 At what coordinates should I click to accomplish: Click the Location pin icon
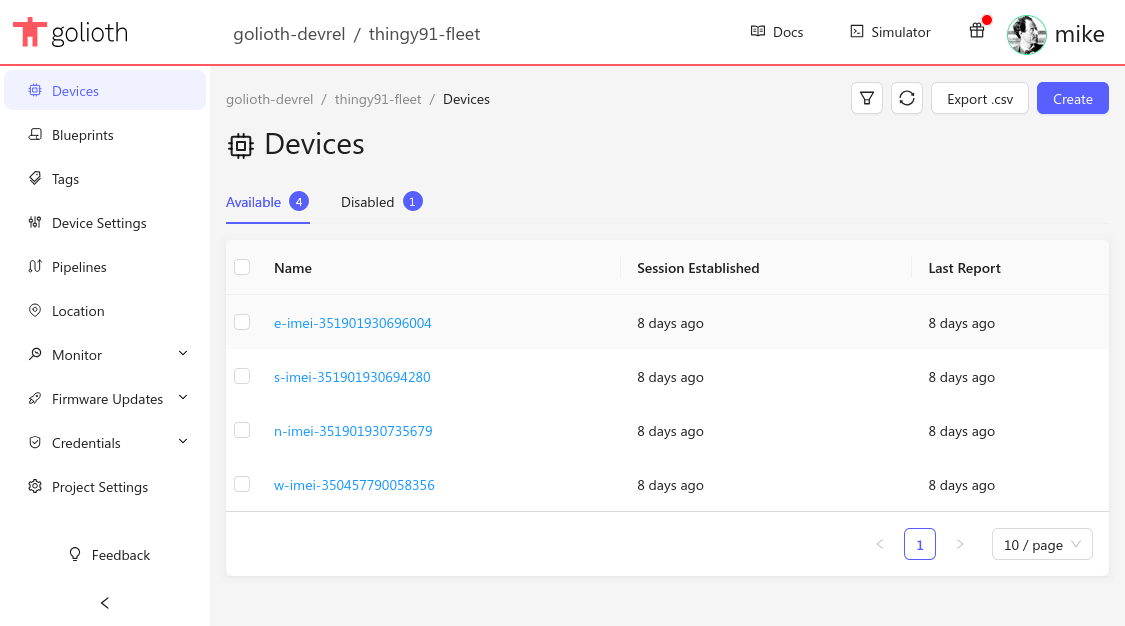coord(35,311)
